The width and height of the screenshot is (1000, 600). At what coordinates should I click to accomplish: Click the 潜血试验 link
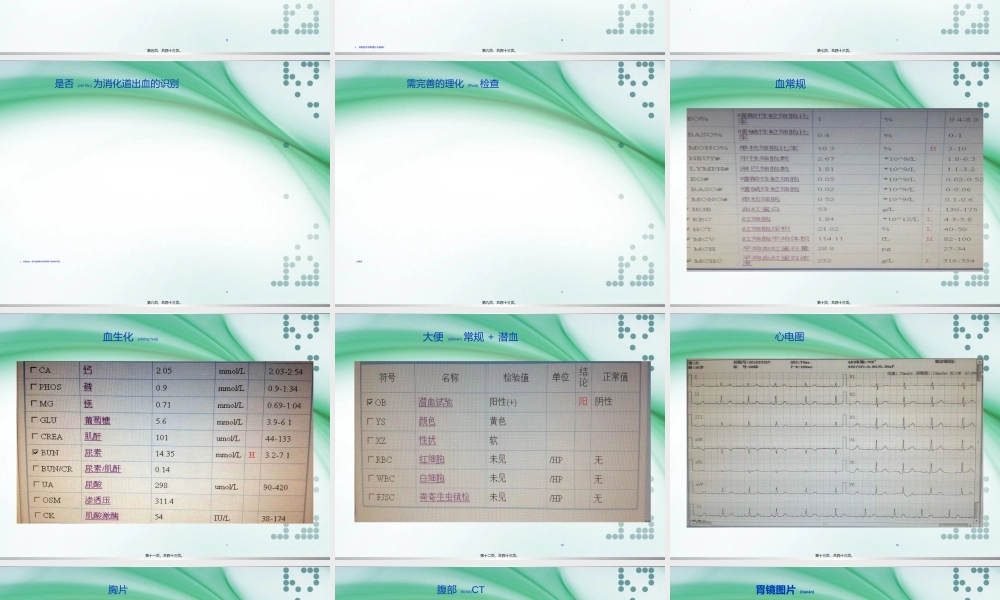point(435,402)
